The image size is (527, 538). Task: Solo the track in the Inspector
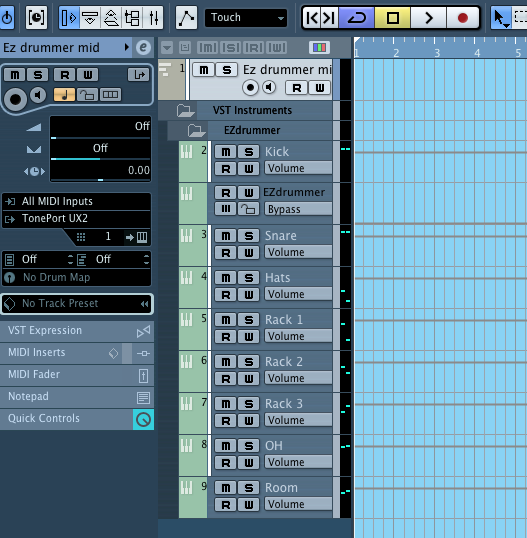[38, 74]
